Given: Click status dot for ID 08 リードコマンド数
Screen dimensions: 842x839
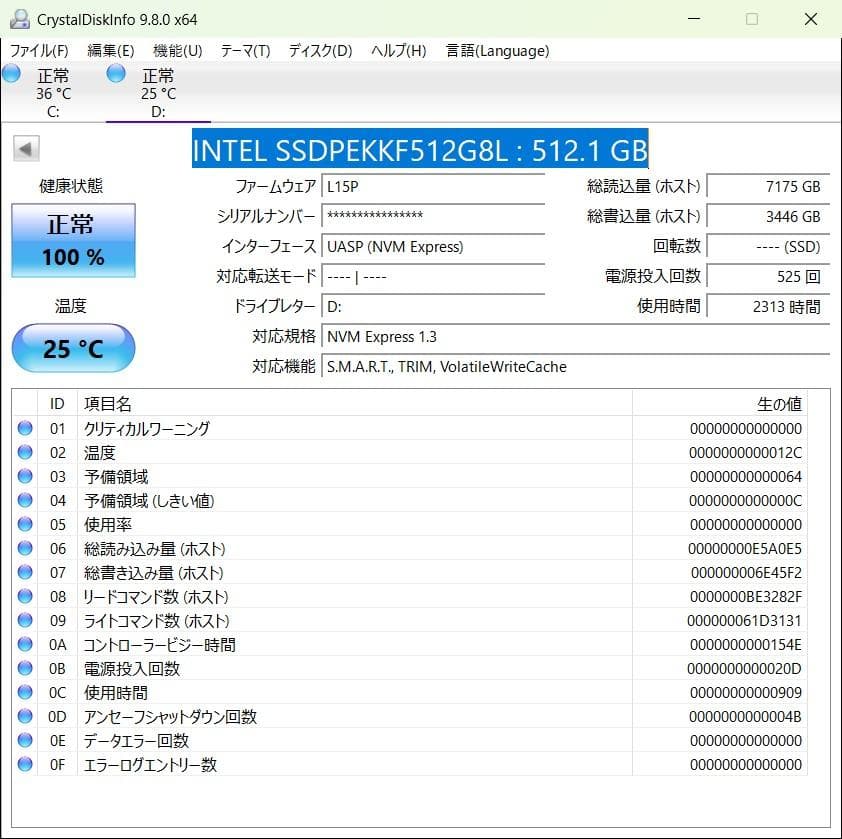Looking at the screenshot, I should [x=25, y=596].
